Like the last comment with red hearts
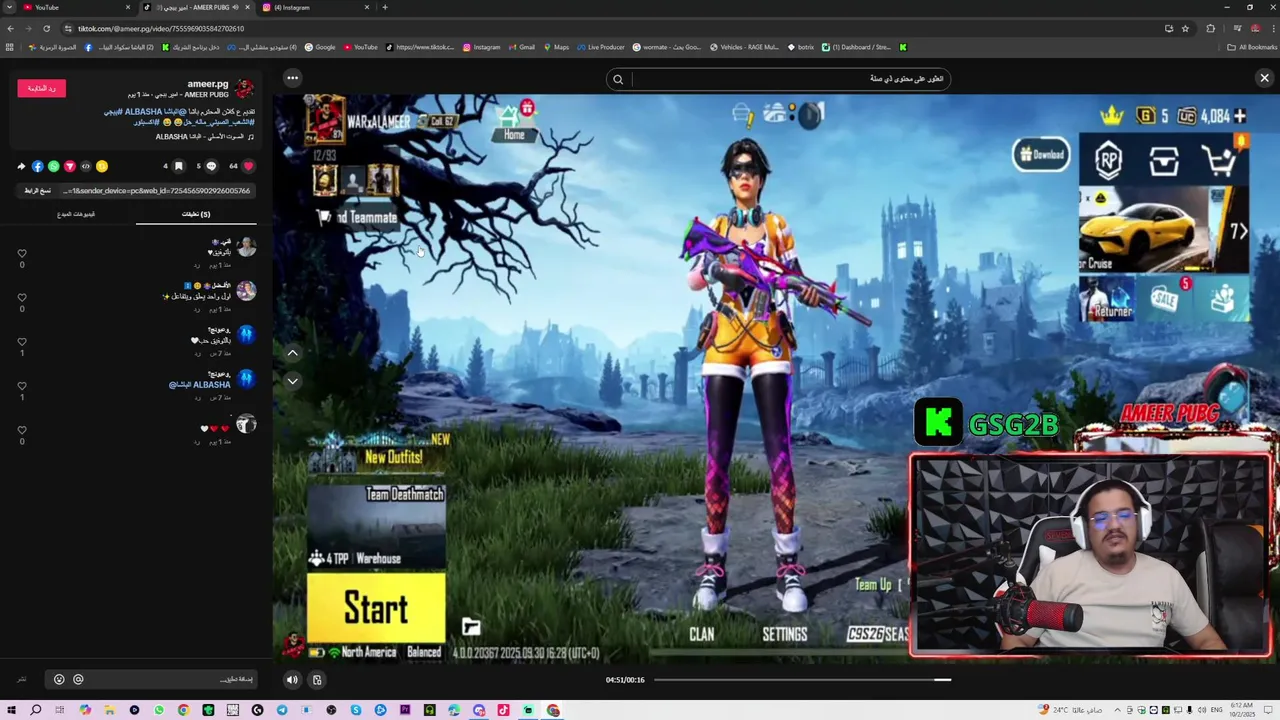Screen dimensions: 1280x720 point(22,430)
